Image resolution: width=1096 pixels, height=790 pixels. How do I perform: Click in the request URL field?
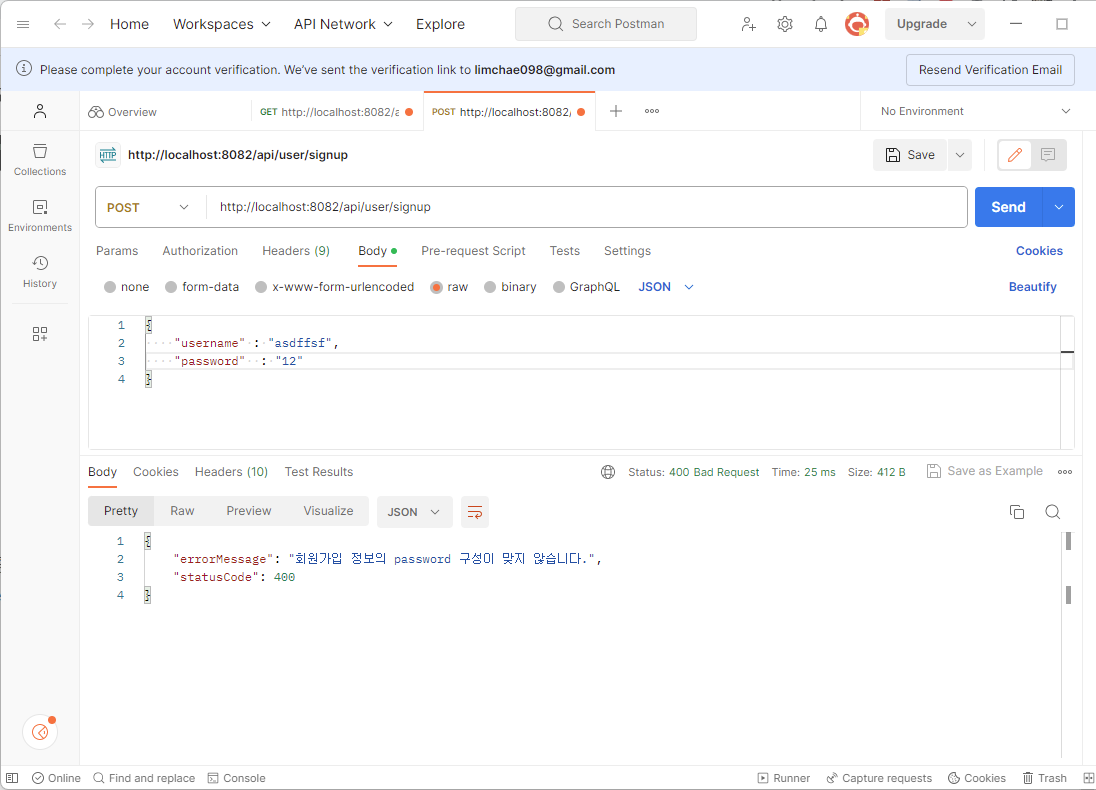click(x=587, y=208)
